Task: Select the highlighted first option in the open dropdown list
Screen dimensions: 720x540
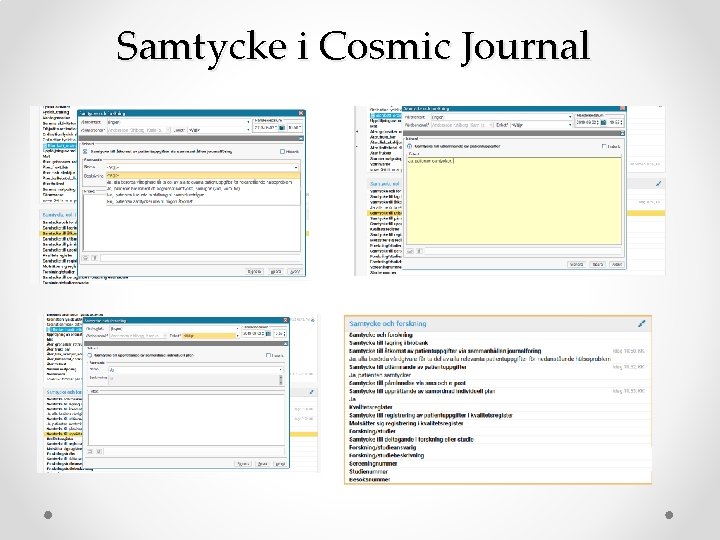Action: (202, 175)
